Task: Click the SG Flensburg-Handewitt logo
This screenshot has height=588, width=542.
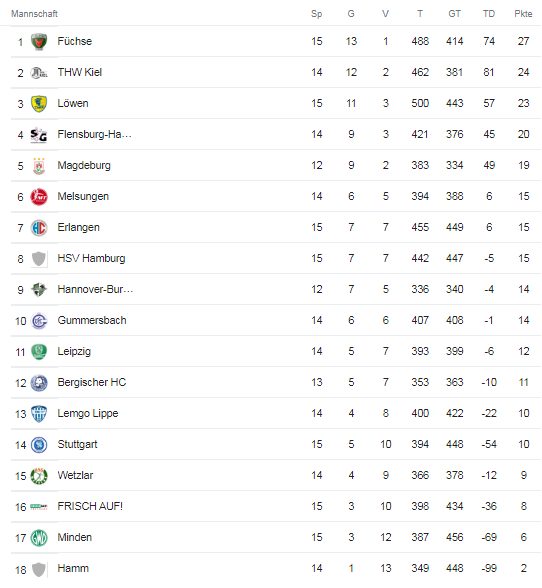Action: [x=39, y=135]
